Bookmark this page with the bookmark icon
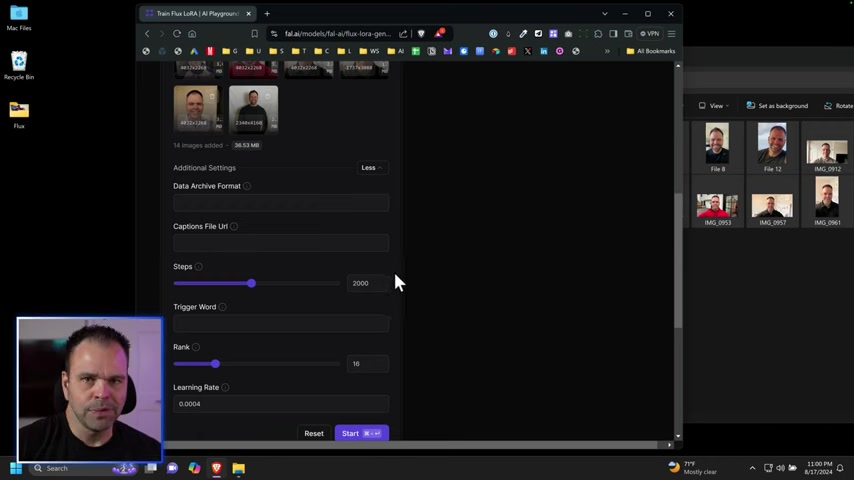 (x=254, y=34)
